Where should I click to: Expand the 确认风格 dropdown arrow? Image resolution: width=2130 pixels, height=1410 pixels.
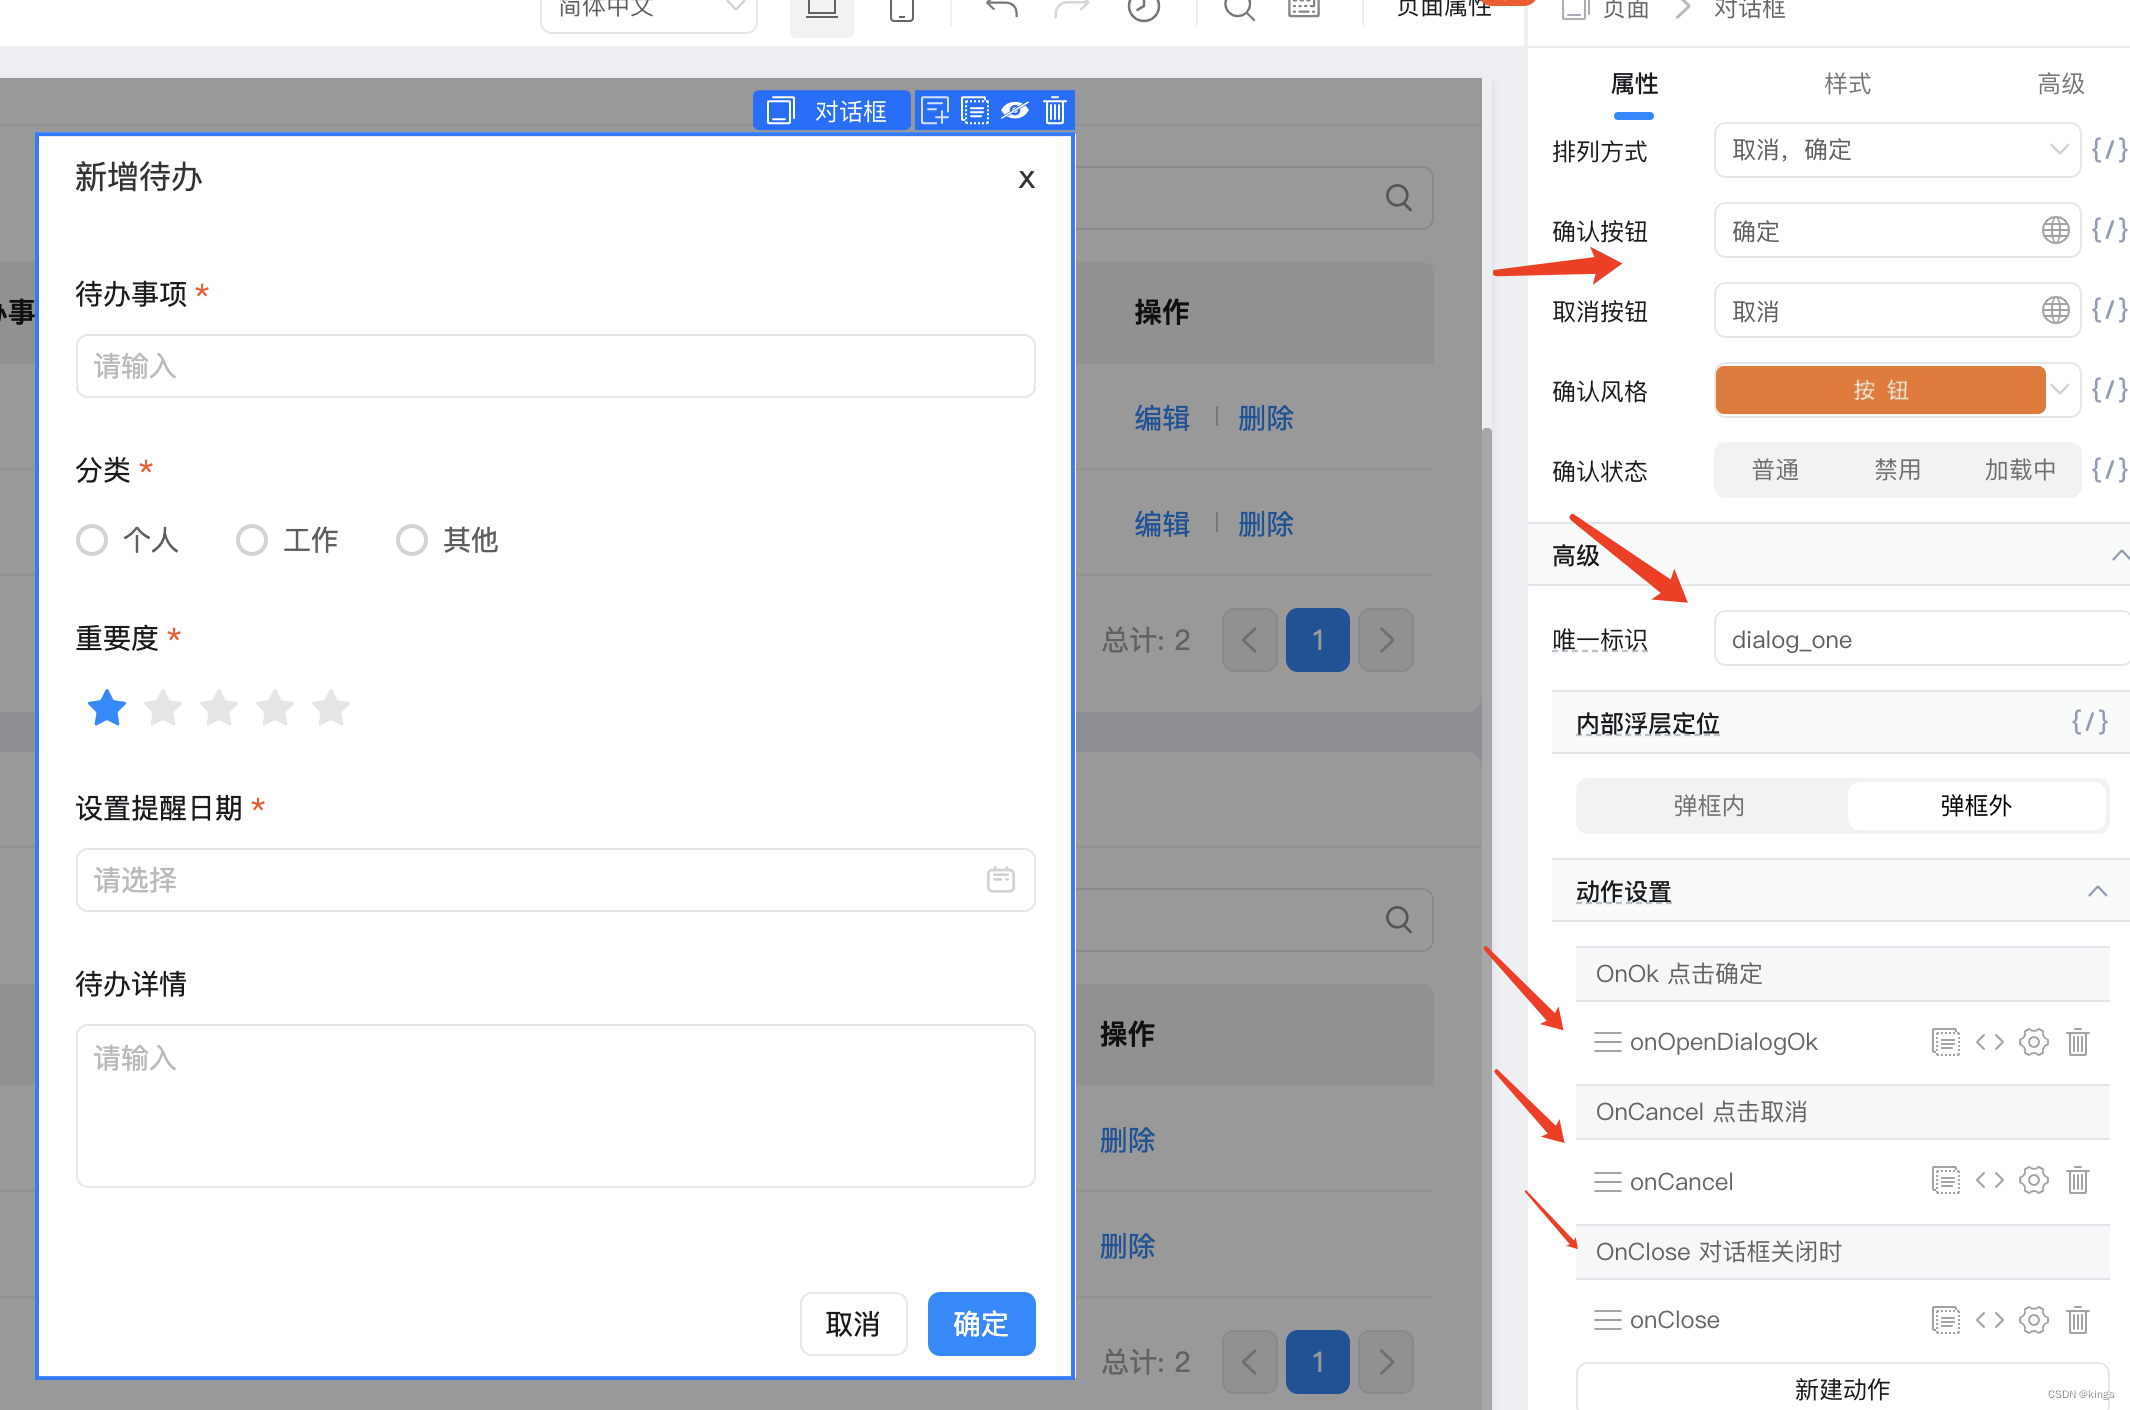(x=2060, y=390)
